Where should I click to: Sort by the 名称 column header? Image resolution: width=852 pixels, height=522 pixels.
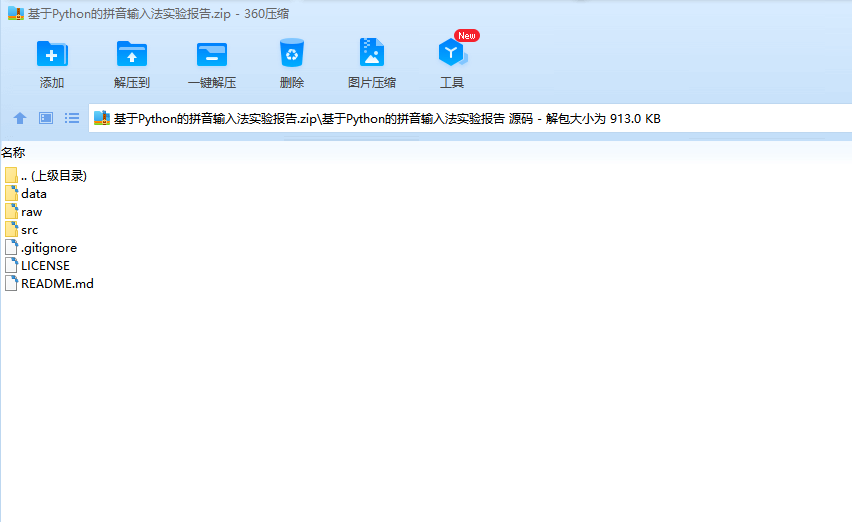click(x=13, y=153)
